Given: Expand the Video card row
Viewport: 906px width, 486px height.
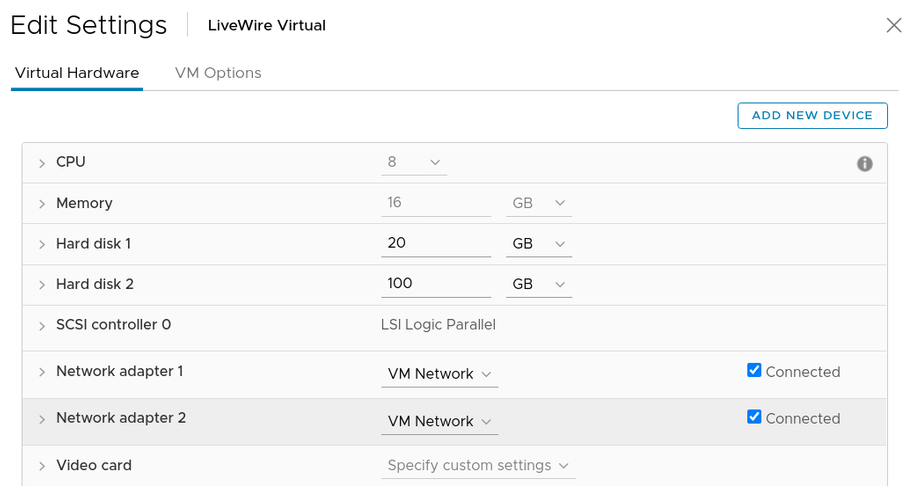Looking at the screenshot, I should pyautogui.click(x=42, y=466).
